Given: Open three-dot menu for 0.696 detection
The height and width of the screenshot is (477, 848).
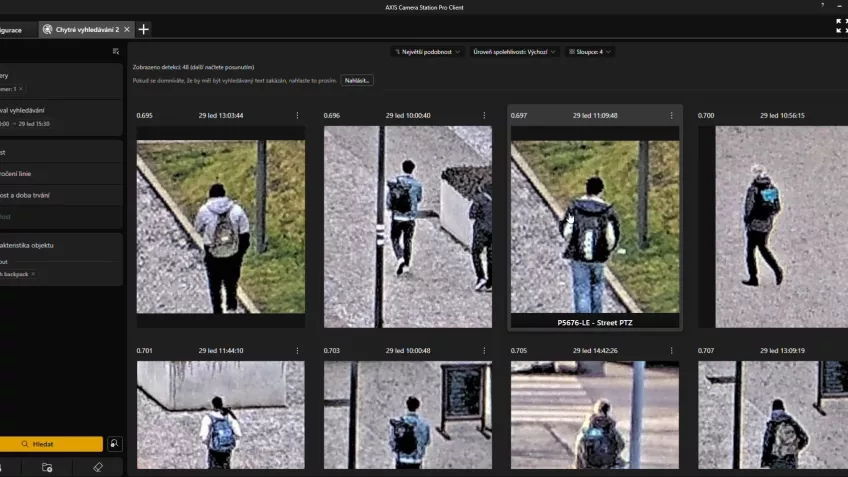Looking at the screenshot, I should pos(484,116).
